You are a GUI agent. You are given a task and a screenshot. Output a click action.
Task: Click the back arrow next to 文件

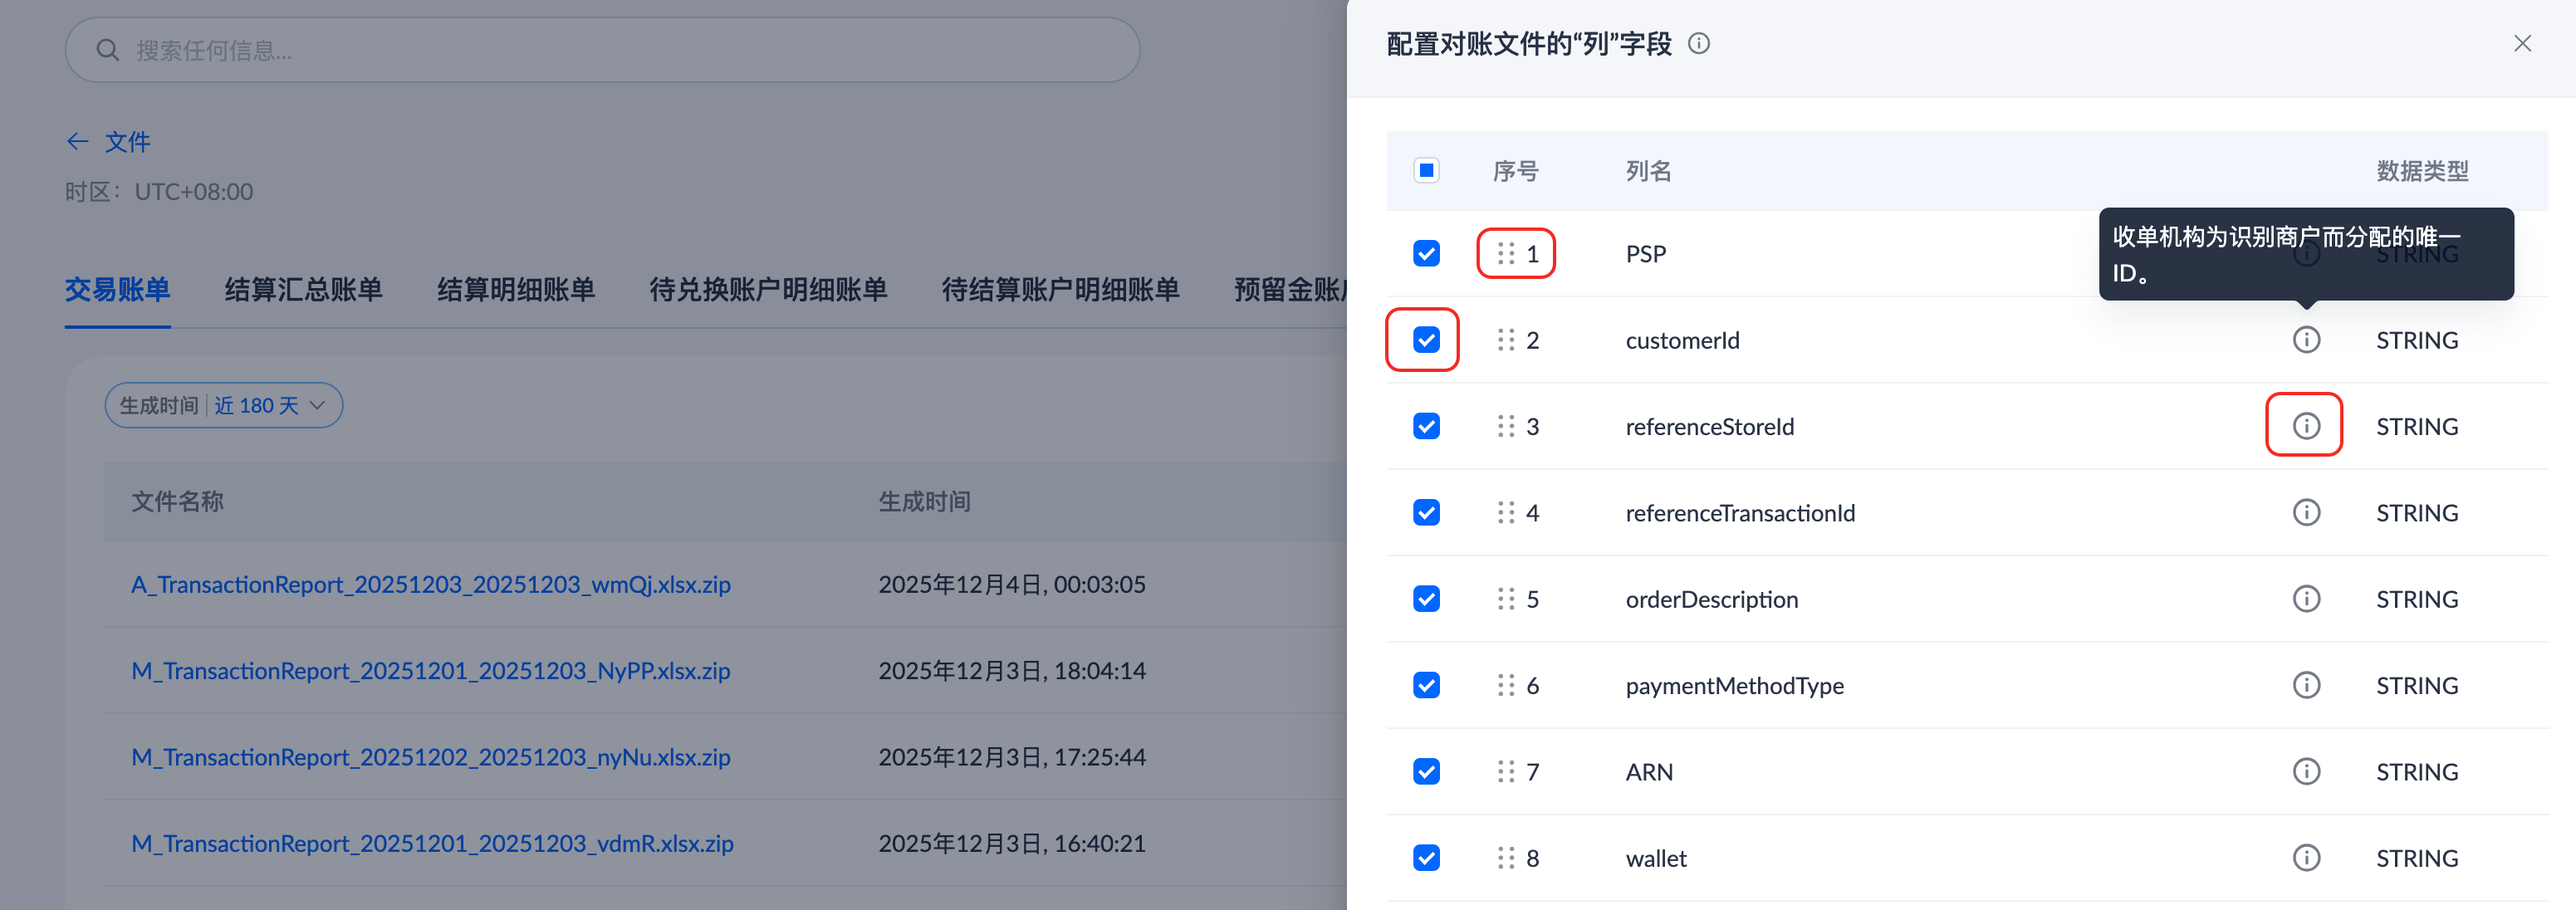tap(78, 142)
